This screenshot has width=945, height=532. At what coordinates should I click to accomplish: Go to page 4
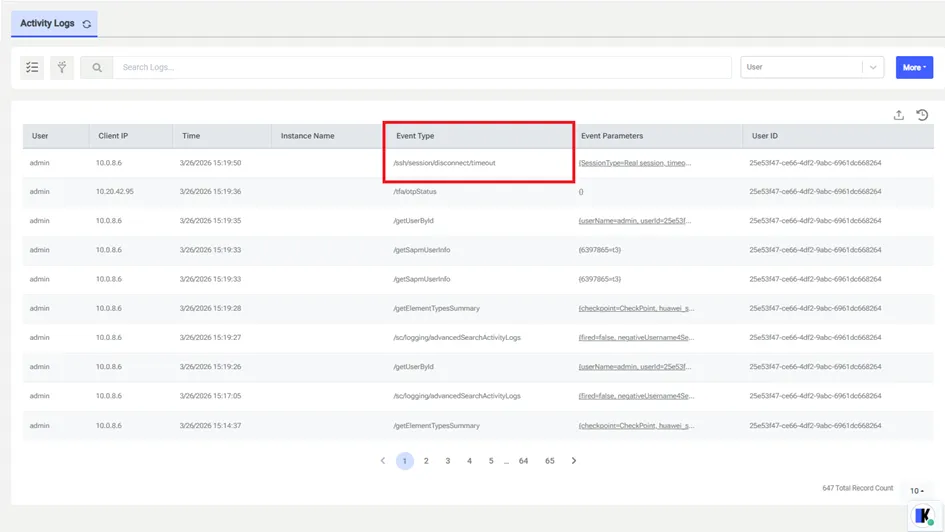pyautogui.click(x=469, y=461)
